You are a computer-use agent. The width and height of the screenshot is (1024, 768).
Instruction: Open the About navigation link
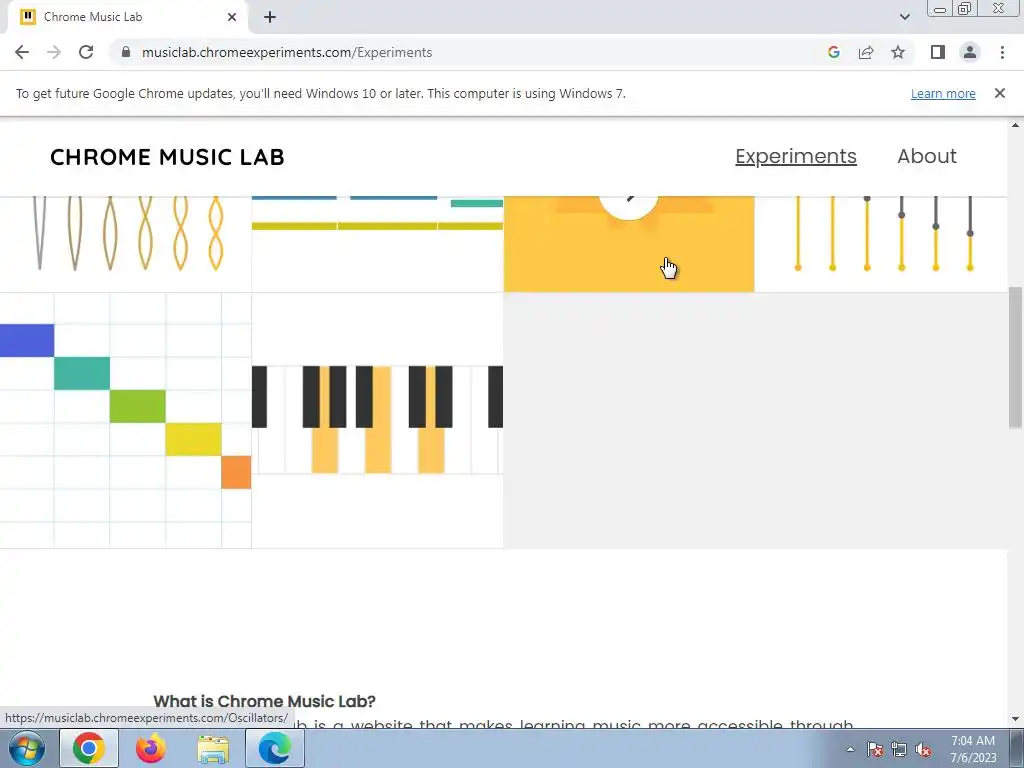coord(927,156)
